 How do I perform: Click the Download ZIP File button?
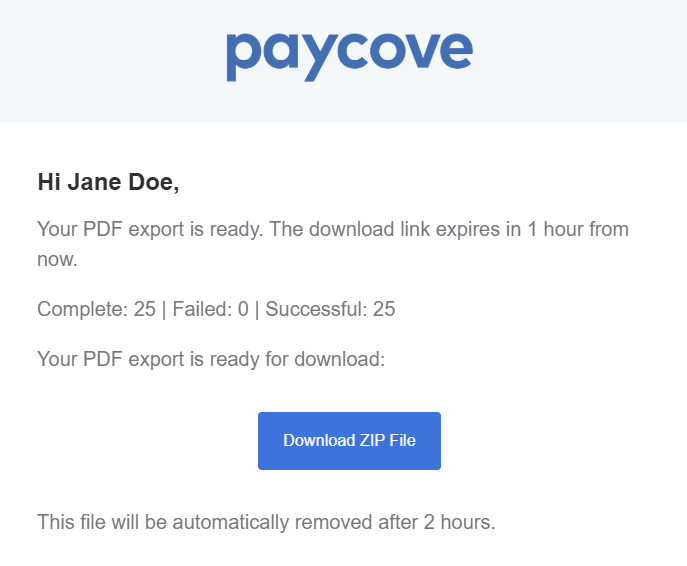tap(349, 441)
